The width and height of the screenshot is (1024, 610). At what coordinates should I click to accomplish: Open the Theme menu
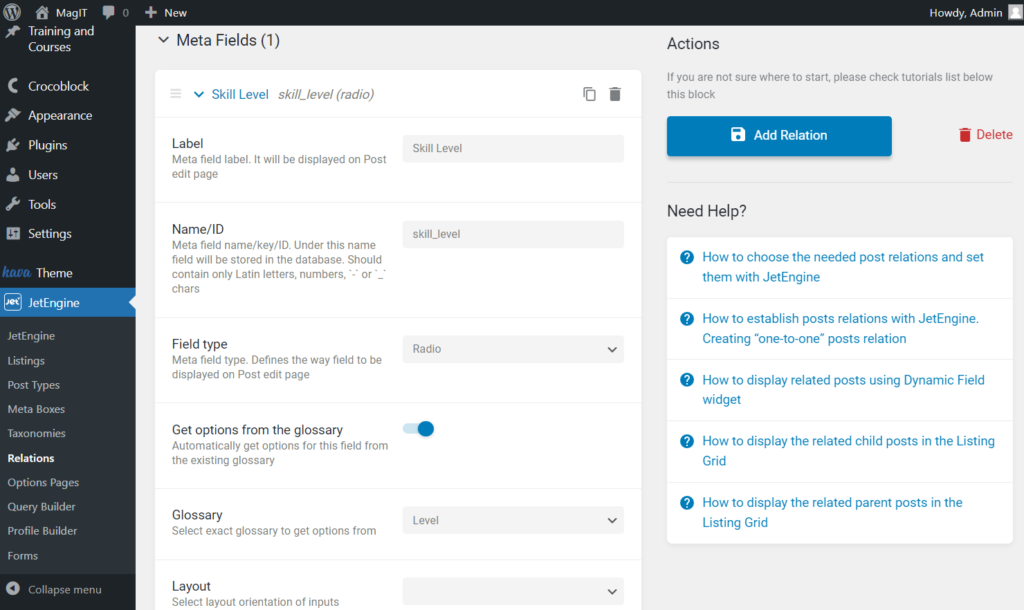point(54,273)
